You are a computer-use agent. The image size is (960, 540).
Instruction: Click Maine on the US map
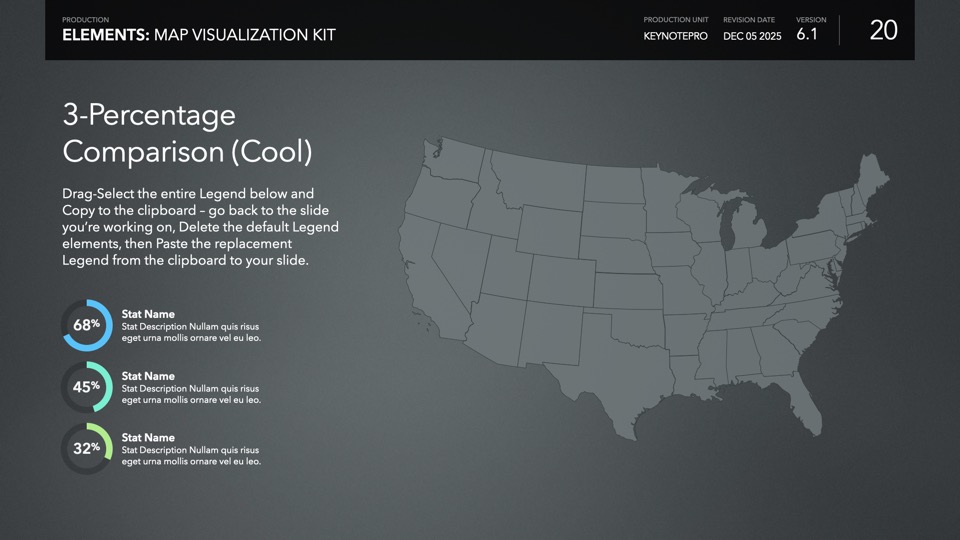(x=872, y=178)
